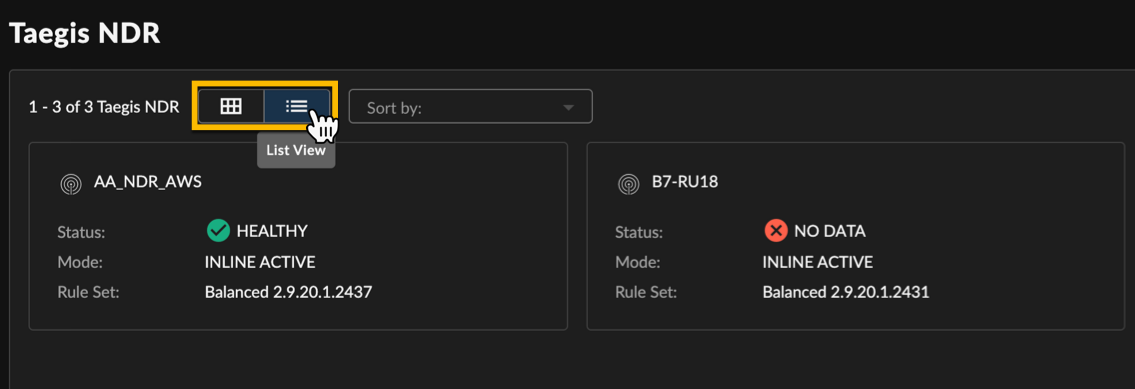Click Rule Set Balanced 2.9.20.1.2437 value

[288, 293]
